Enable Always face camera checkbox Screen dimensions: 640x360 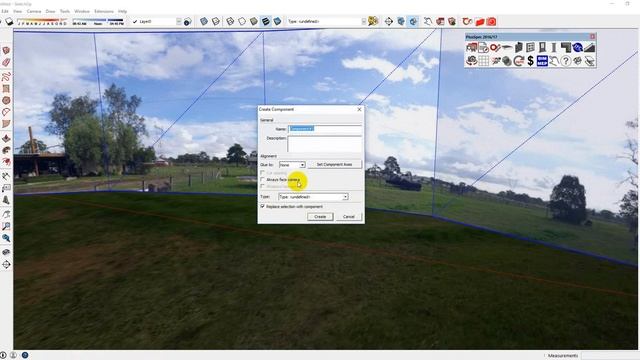tap(262, 180)
